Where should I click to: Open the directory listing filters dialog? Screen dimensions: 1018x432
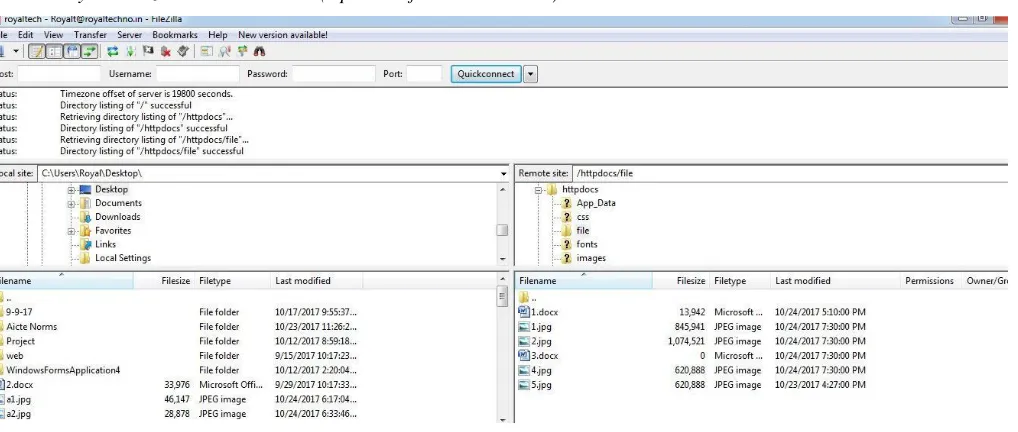(206, 51)
